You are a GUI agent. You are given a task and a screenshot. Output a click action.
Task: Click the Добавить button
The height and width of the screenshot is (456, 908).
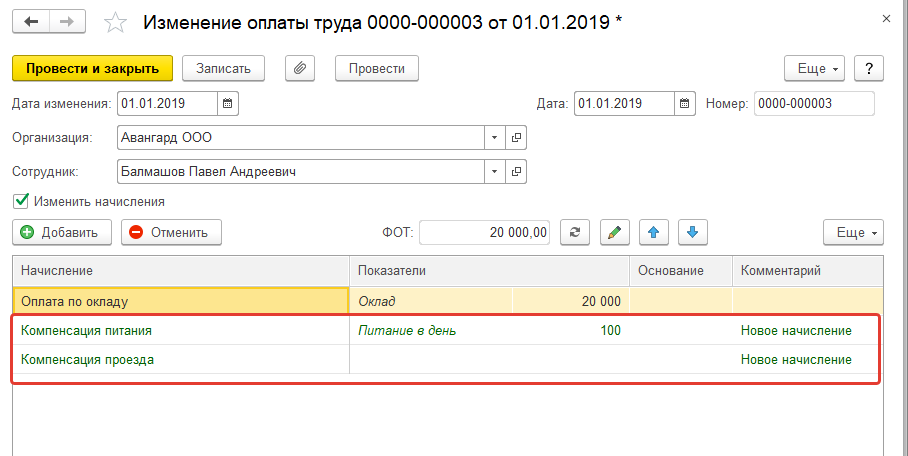pyautogui.click(x=60, y=233)
